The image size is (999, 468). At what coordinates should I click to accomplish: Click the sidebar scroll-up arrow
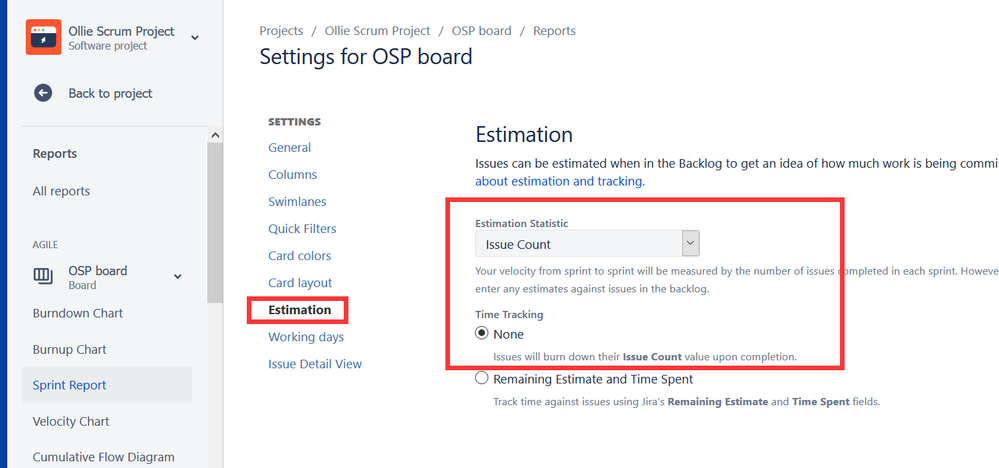click(215, 135)
